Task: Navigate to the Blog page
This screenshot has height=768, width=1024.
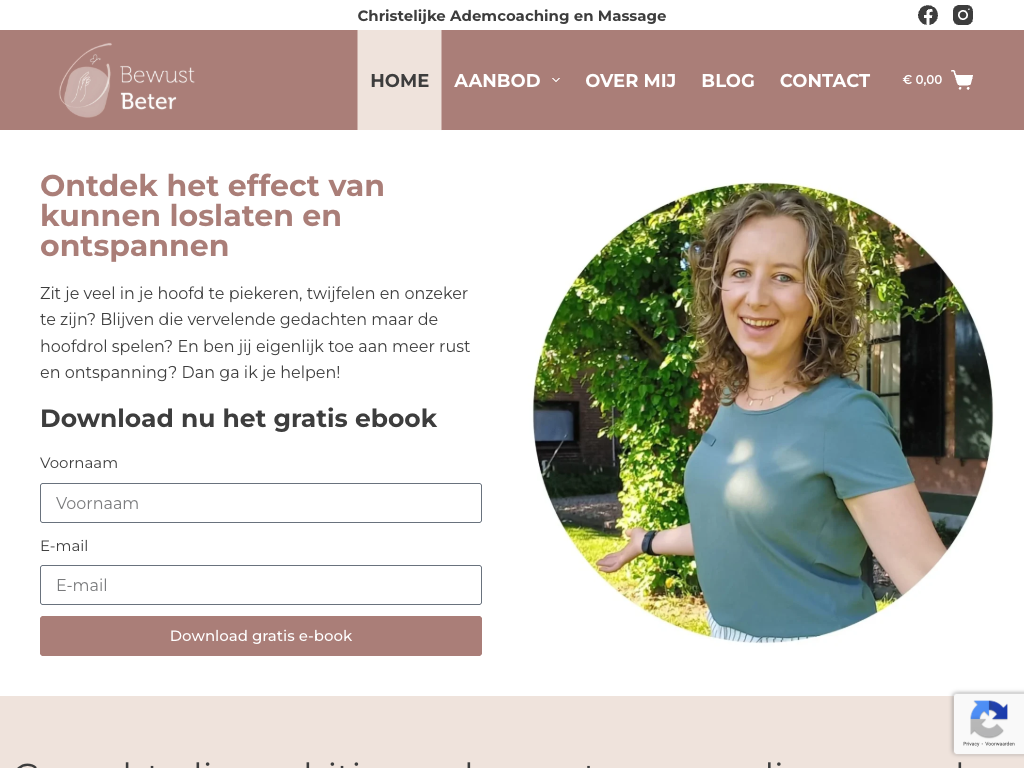Action: coord(728,80)
